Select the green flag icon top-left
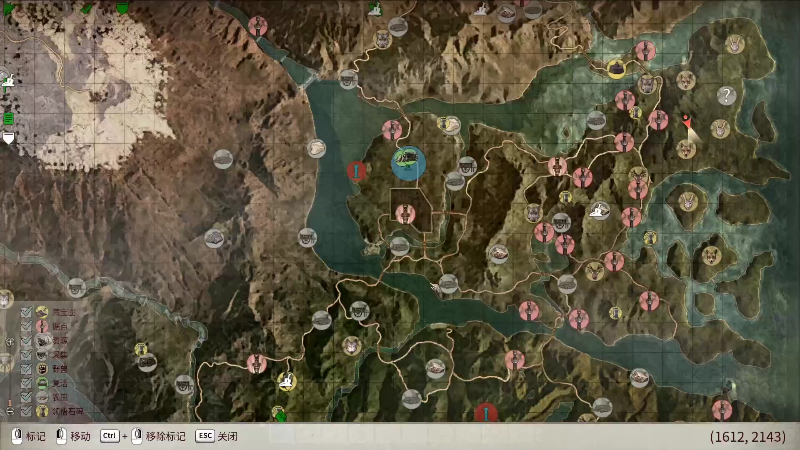Viewport: 800px width, 450px height. coord(9,9)
